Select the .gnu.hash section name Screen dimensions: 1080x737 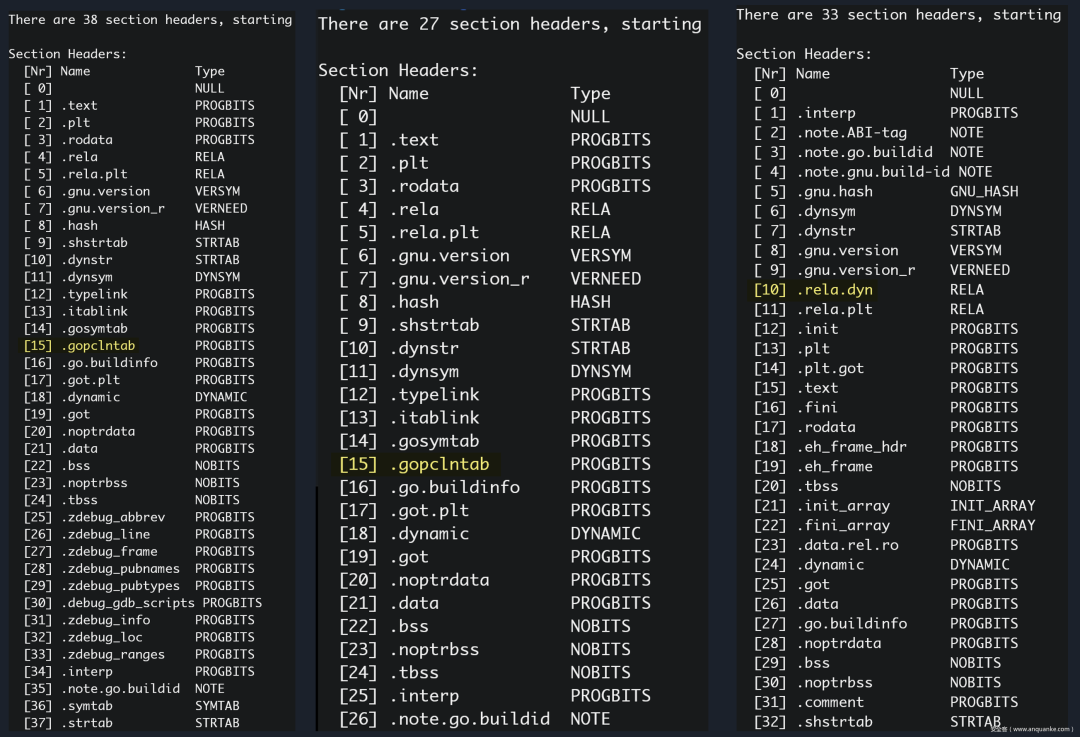[835, 191]
